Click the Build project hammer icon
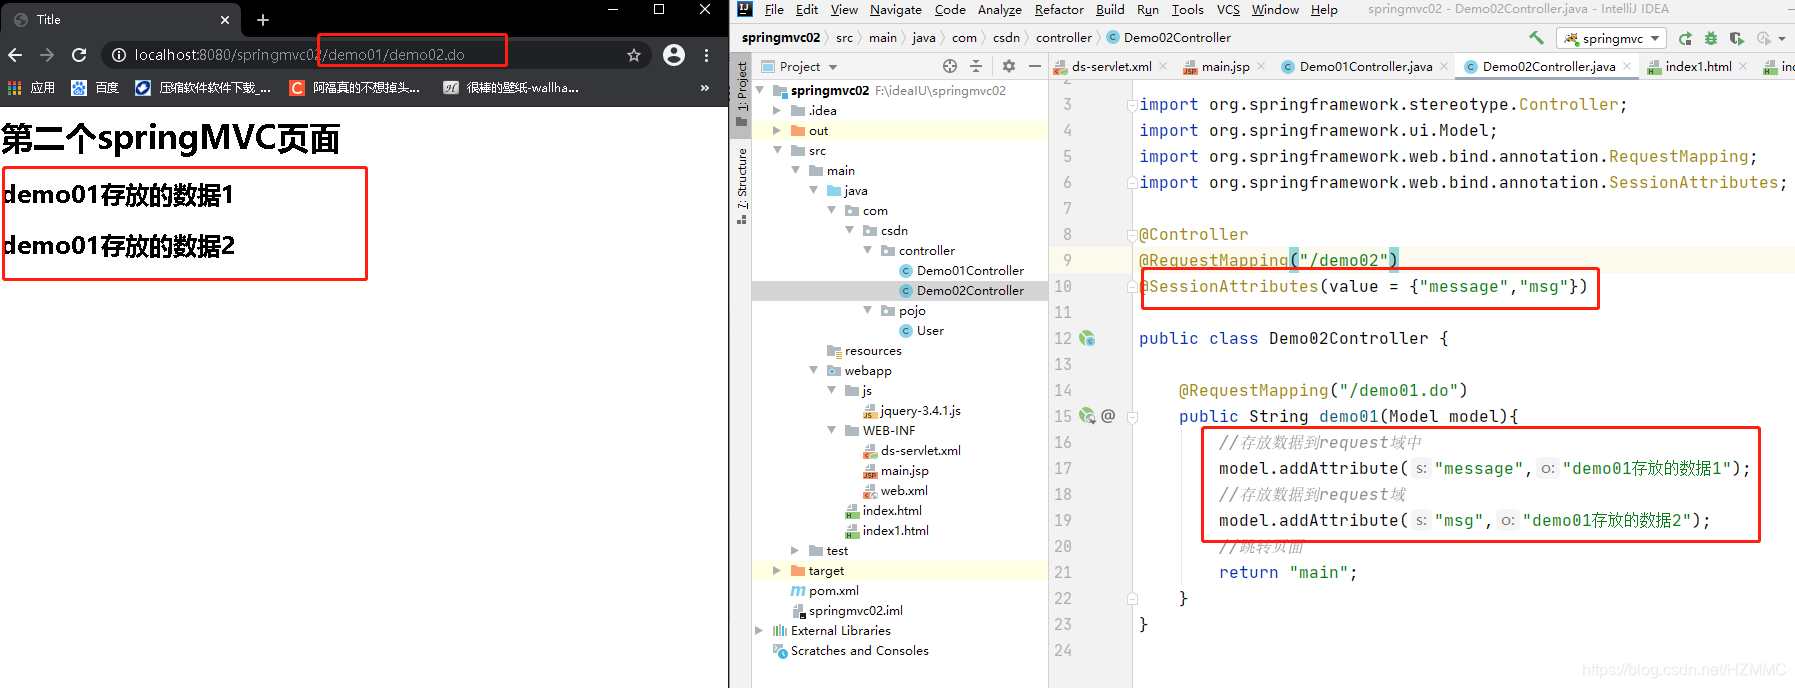Screen dimensions: 1795x688 coord(1536,38)
